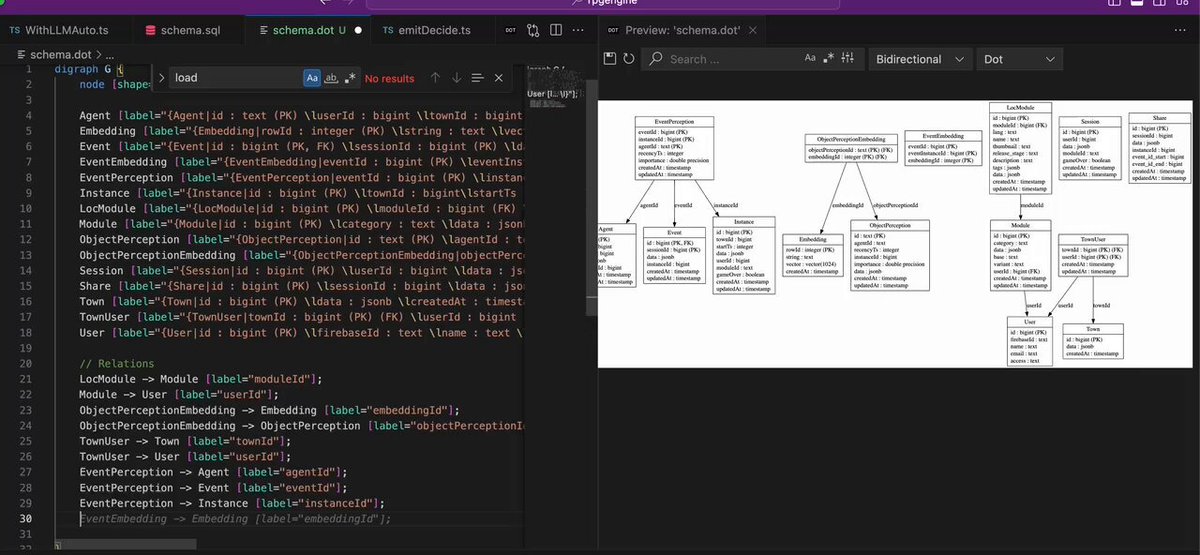Viewport: 1200px width, 555px height.
Task: Toggle regex option in editor find widget
Action: click(x=350, y=78)
